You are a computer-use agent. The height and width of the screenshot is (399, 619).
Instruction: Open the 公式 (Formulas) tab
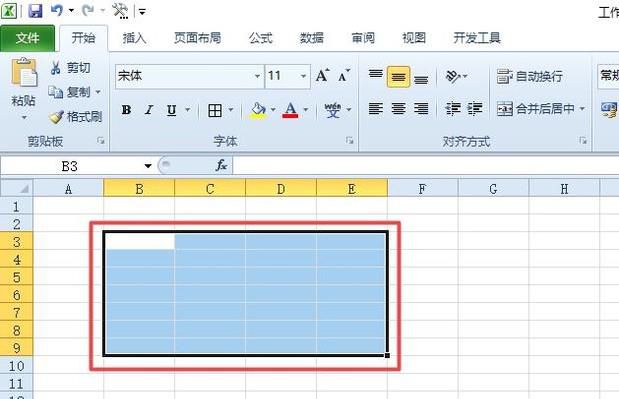(x=261, y=38)
